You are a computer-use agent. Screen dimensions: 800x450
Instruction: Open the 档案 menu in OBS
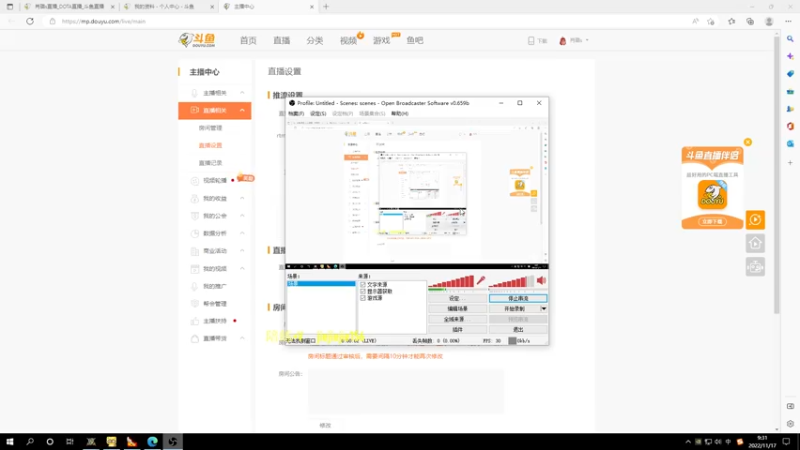pos(296,113)
